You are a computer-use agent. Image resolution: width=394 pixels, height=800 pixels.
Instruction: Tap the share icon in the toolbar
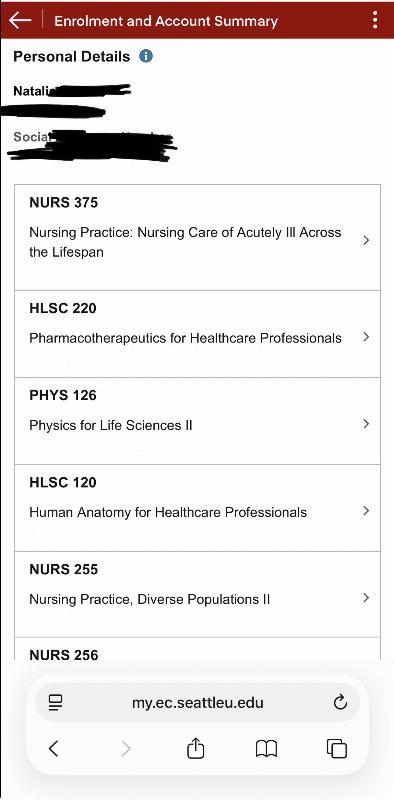195,748
